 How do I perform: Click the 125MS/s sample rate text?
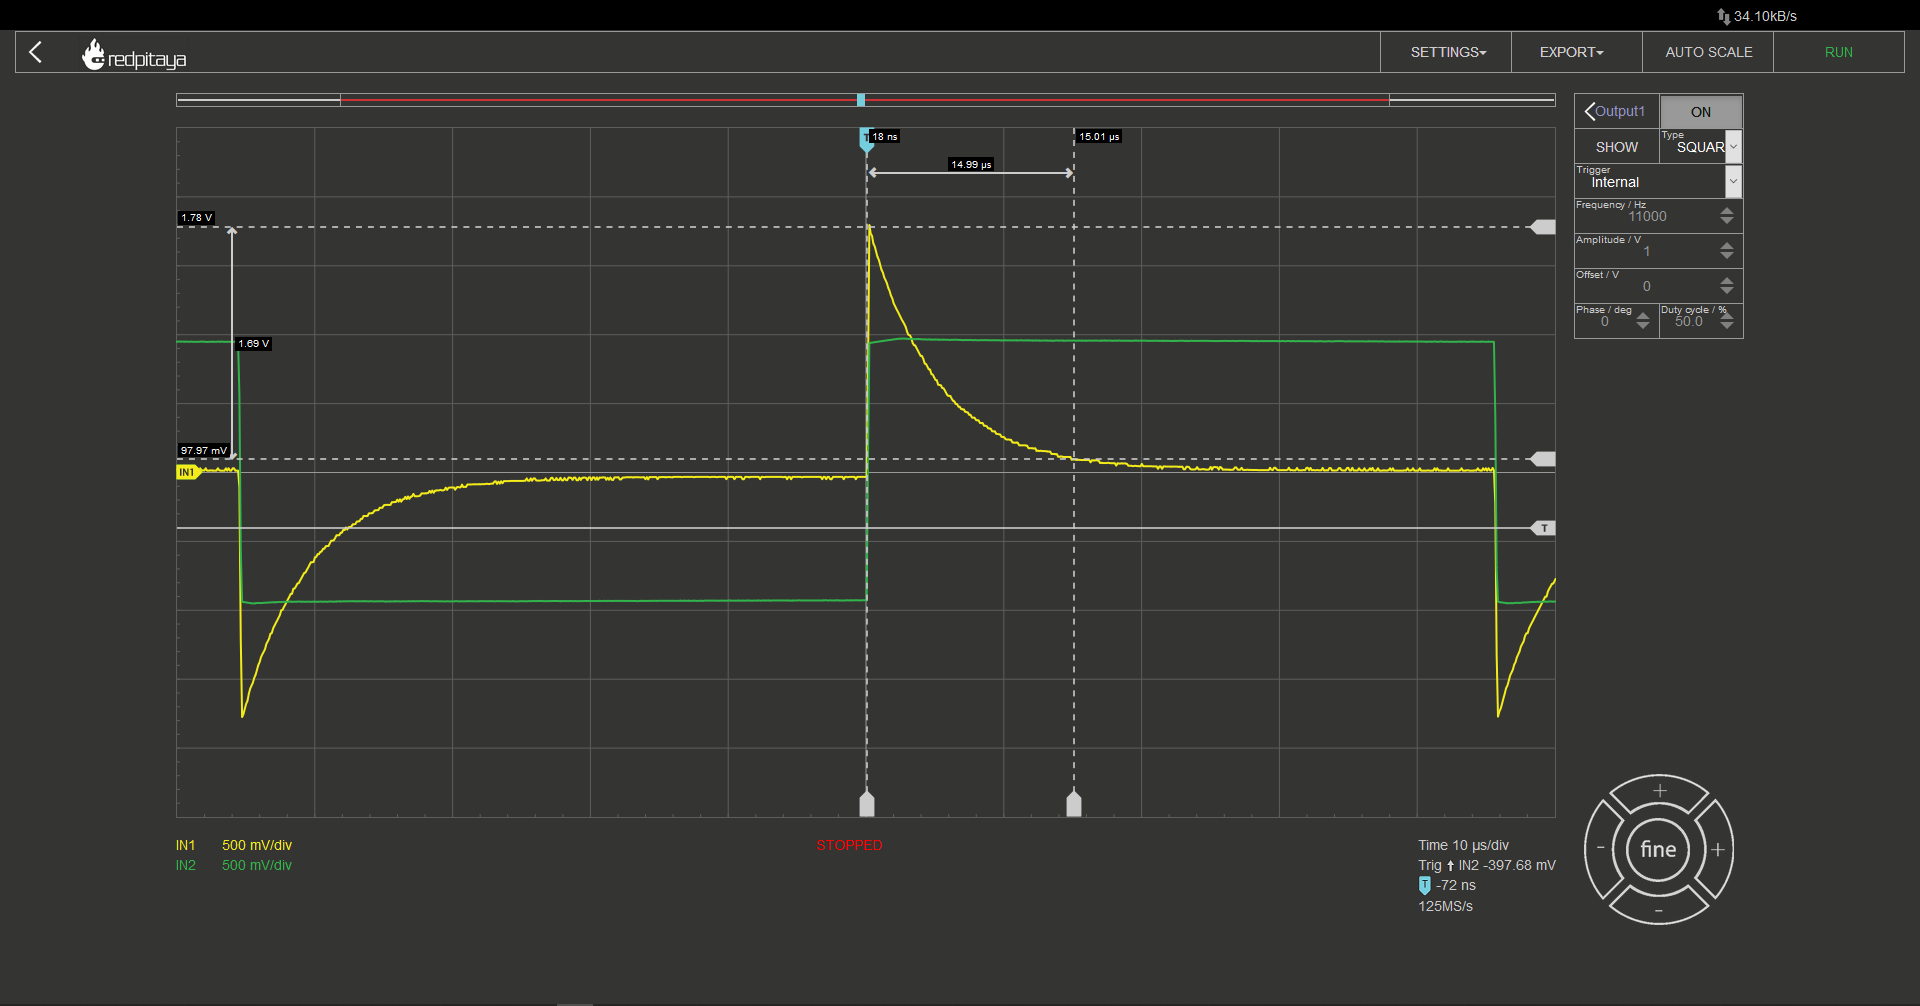[1445, 906]
